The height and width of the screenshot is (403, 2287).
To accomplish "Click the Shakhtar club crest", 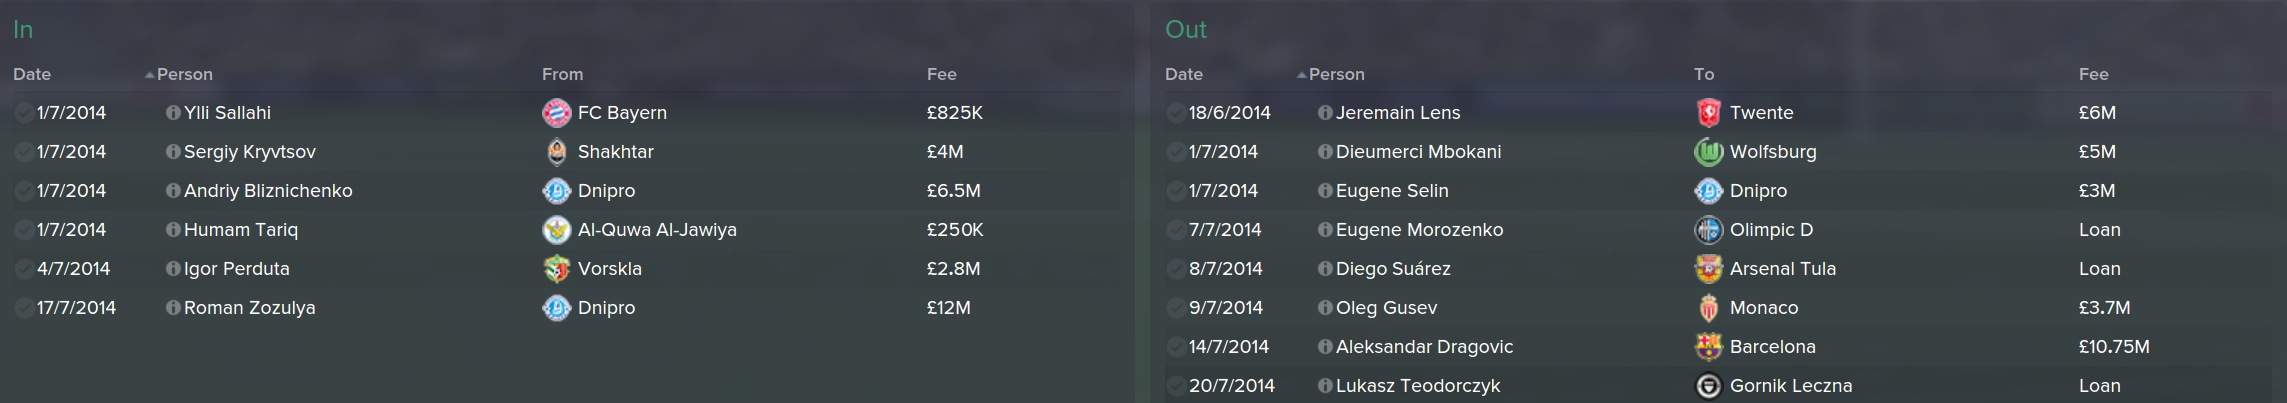I will click(x=556, y=152).
